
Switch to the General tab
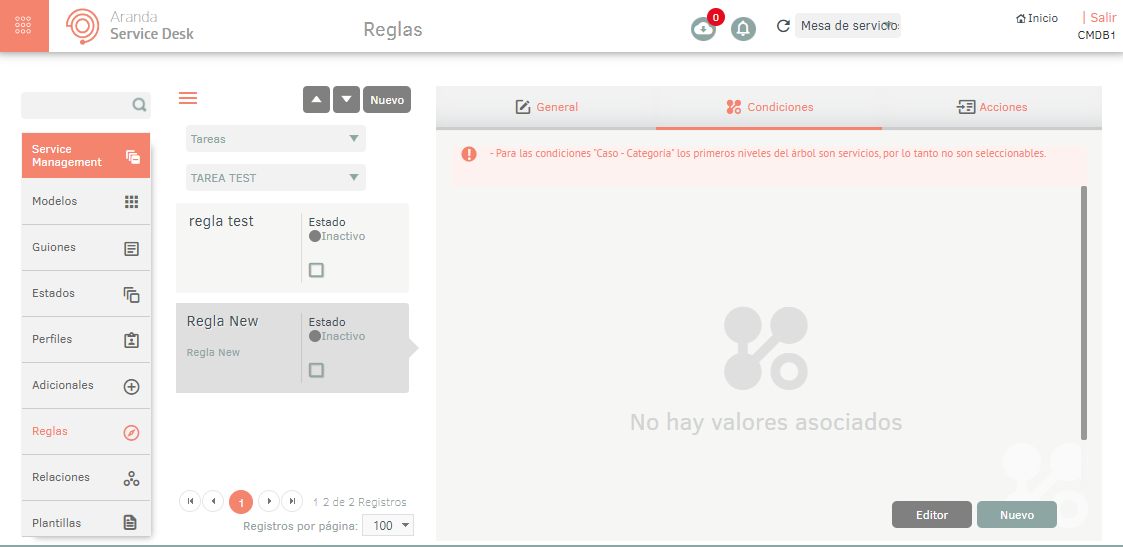click(x=546, y=107)
